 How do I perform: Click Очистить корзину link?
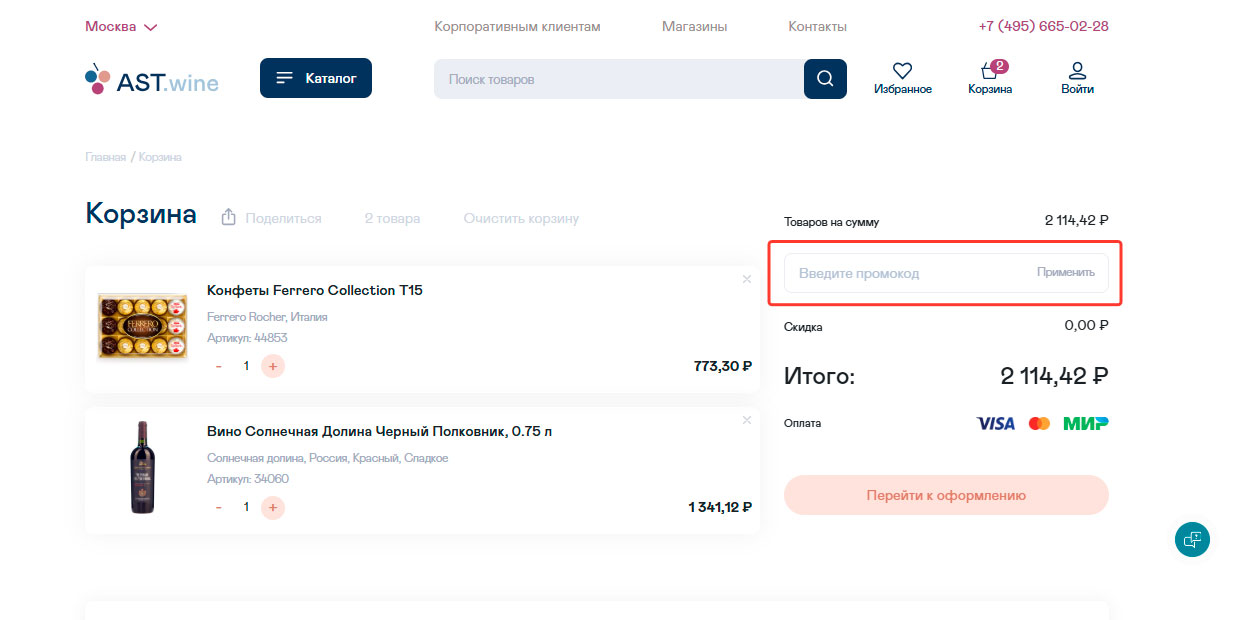(x=521, y=218)
